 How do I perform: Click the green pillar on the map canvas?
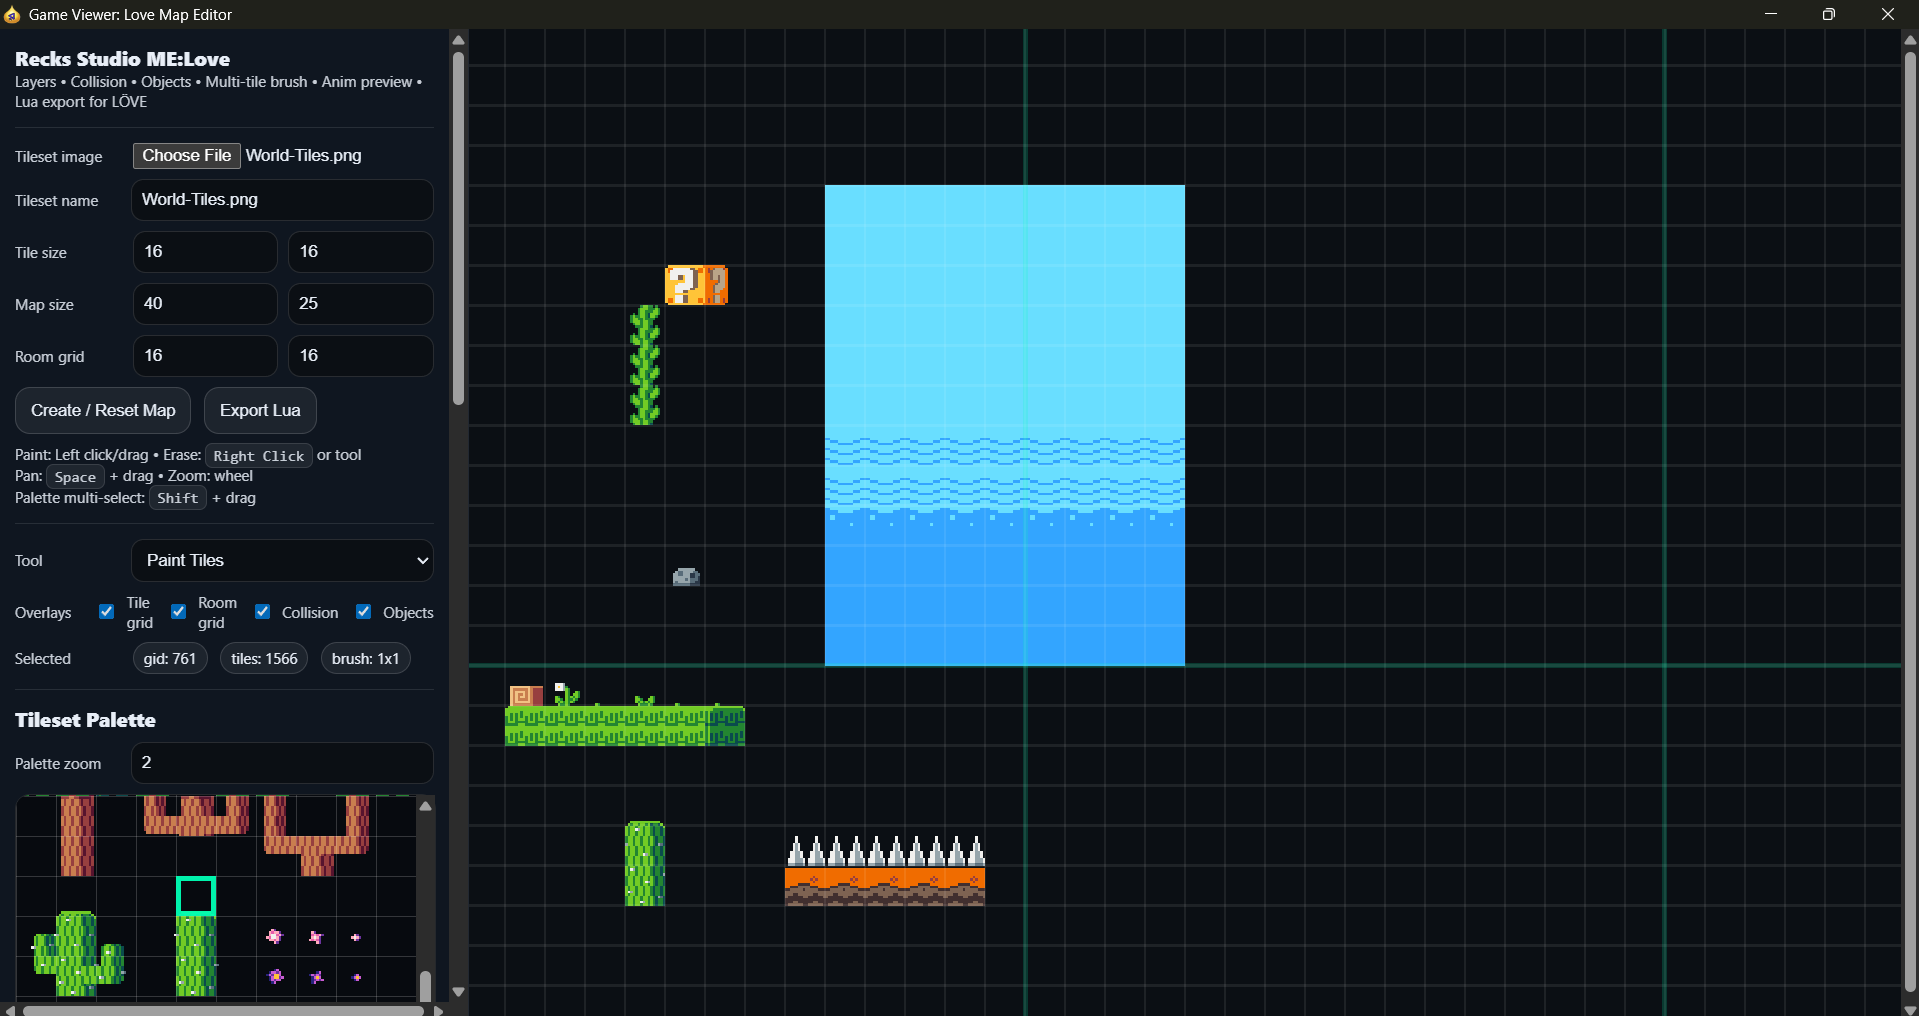645,864
